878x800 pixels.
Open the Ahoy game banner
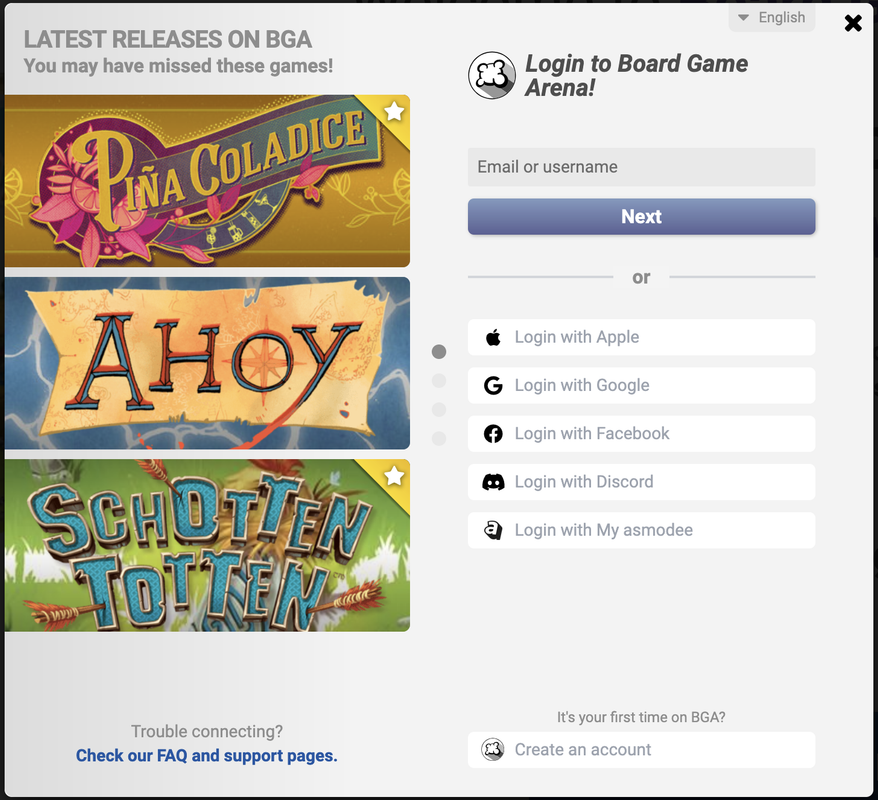click(x=207, y=363)
